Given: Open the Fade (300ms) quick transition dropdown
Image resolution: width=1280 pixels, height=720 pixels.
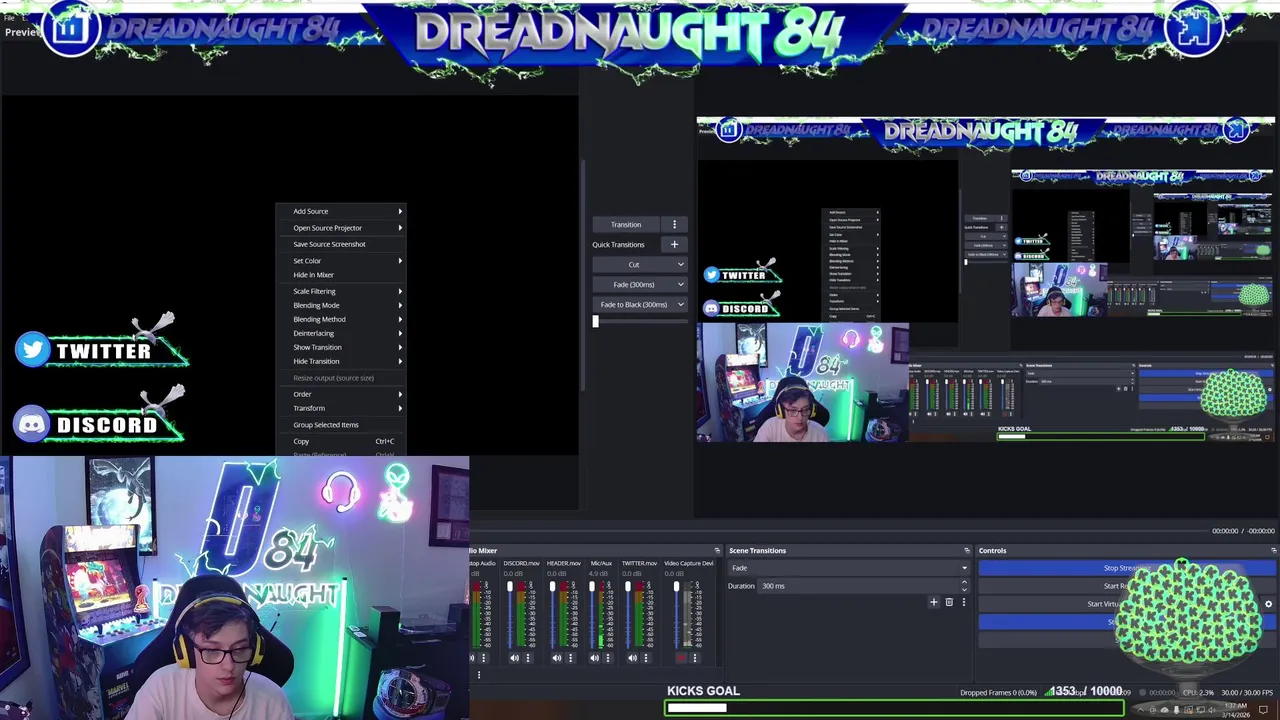Looking at the screenshot, I should [639, 284].
